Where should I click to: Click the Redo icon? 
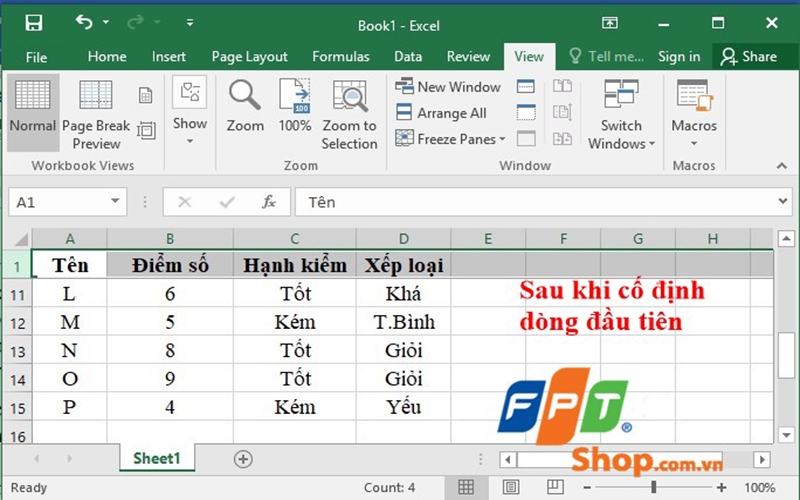click(x=136, y=22)
